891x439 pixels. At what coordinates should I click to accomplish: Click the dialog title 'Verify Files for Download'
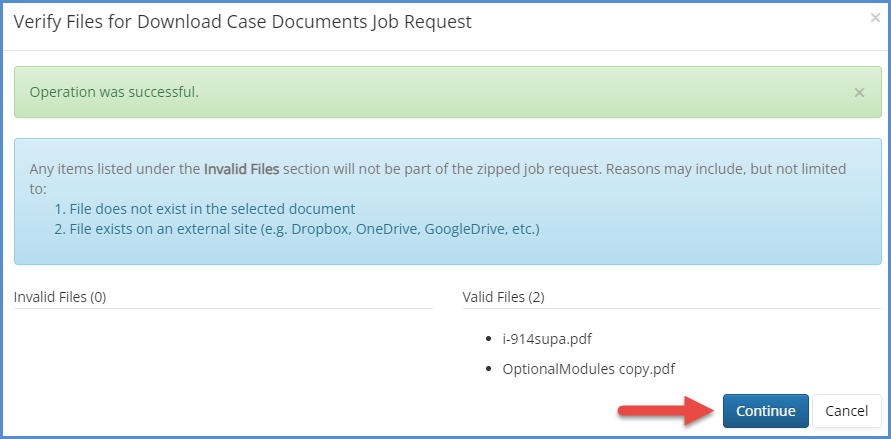(x=242, y=21)
